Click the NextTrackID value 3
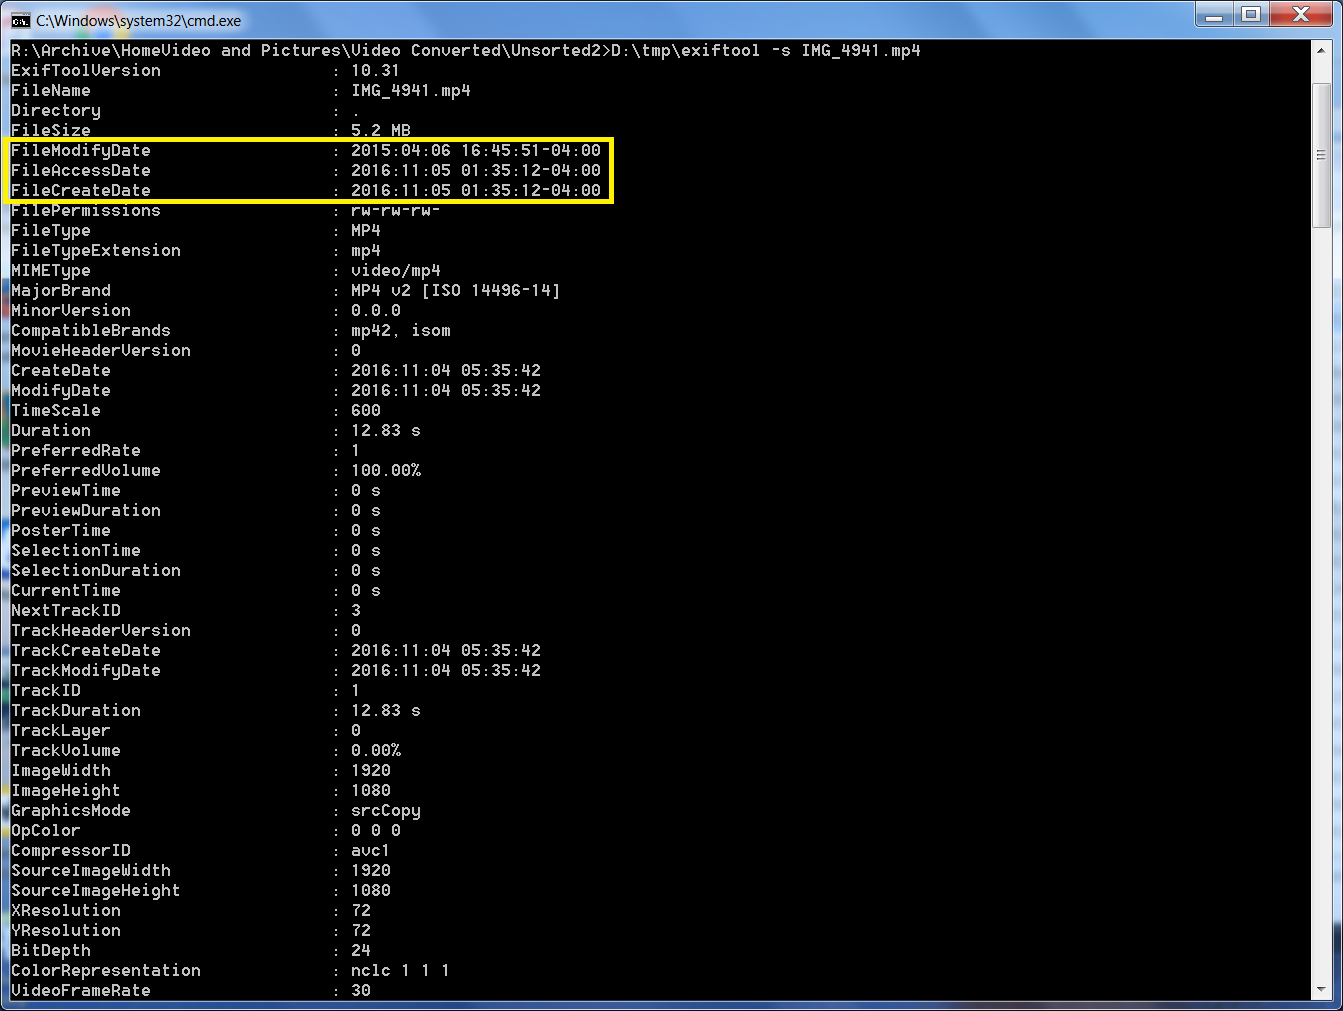This screenshot has width=1343, height=1011. (x=356, y=611)
